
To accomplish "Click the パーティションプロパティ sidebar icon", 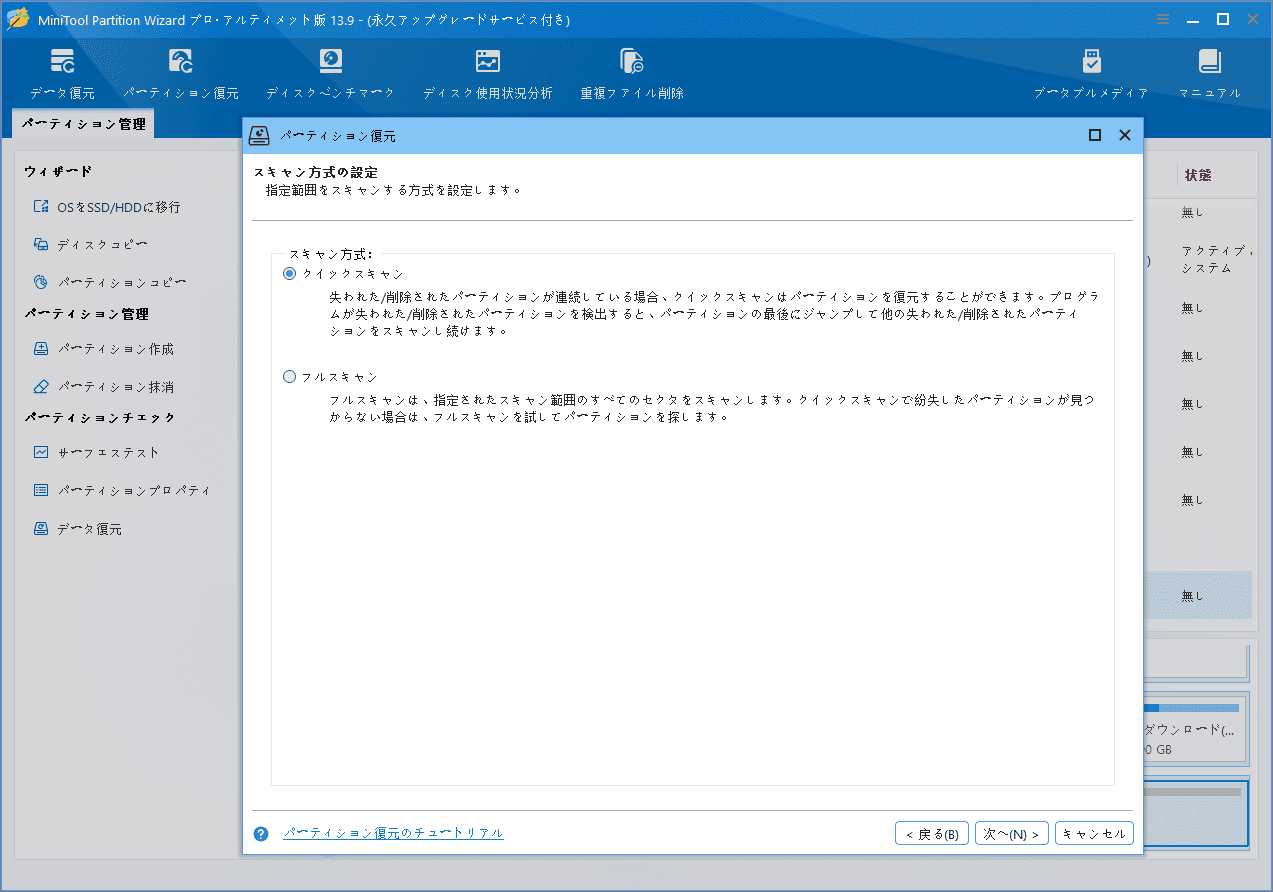I will pyautogui.click(x=41, y=490).
